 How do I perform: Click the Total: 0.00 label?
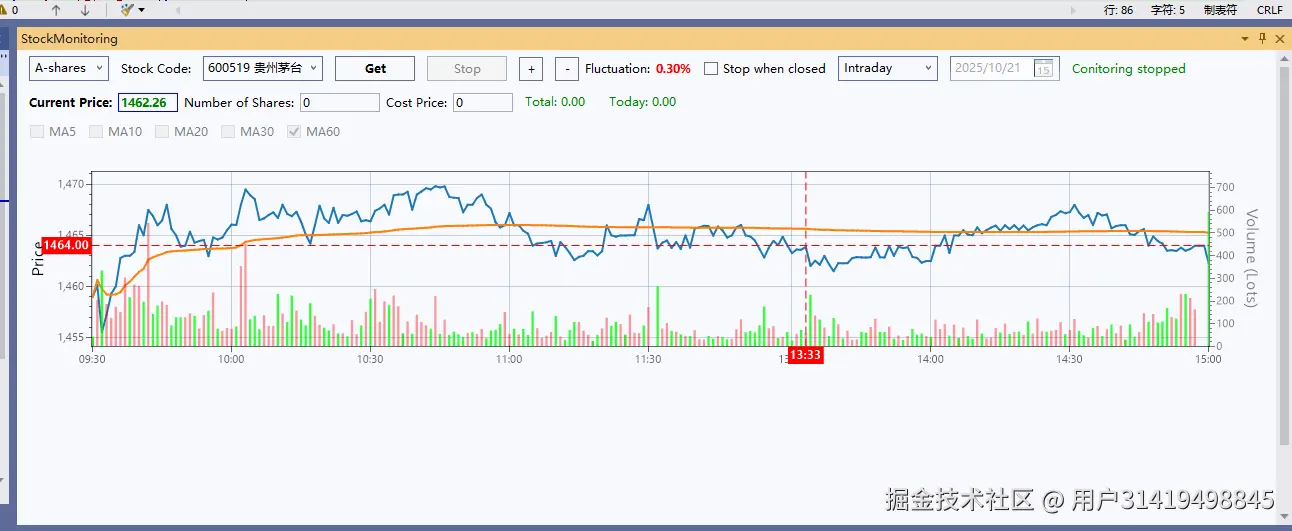tap(555, 102)
